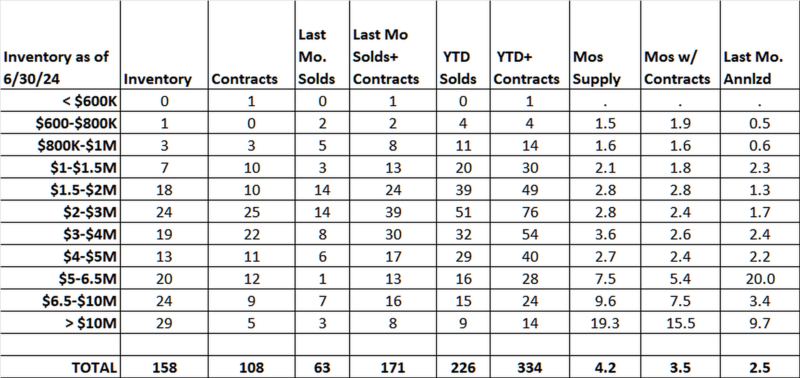The image size is (800, 378).
Task: Select the Contracts column header cell
Action: click(244, 79)
